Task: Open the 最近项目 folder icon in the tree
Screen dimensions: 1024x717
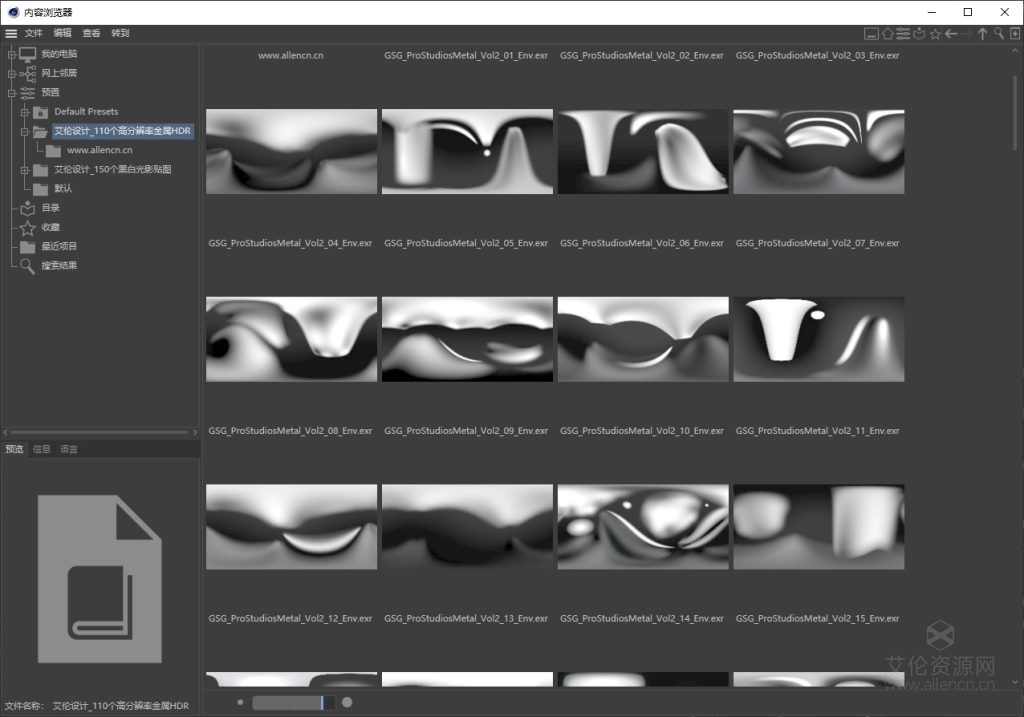Action: point(27,247)
